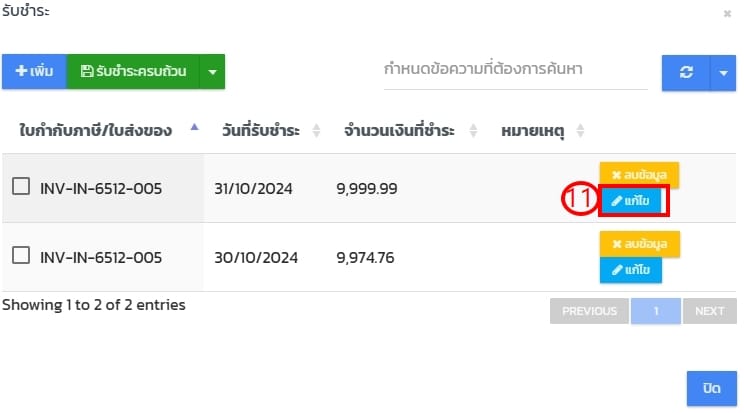Sort by remarks column
744x413 pixels.
click(x=580, y=131)
